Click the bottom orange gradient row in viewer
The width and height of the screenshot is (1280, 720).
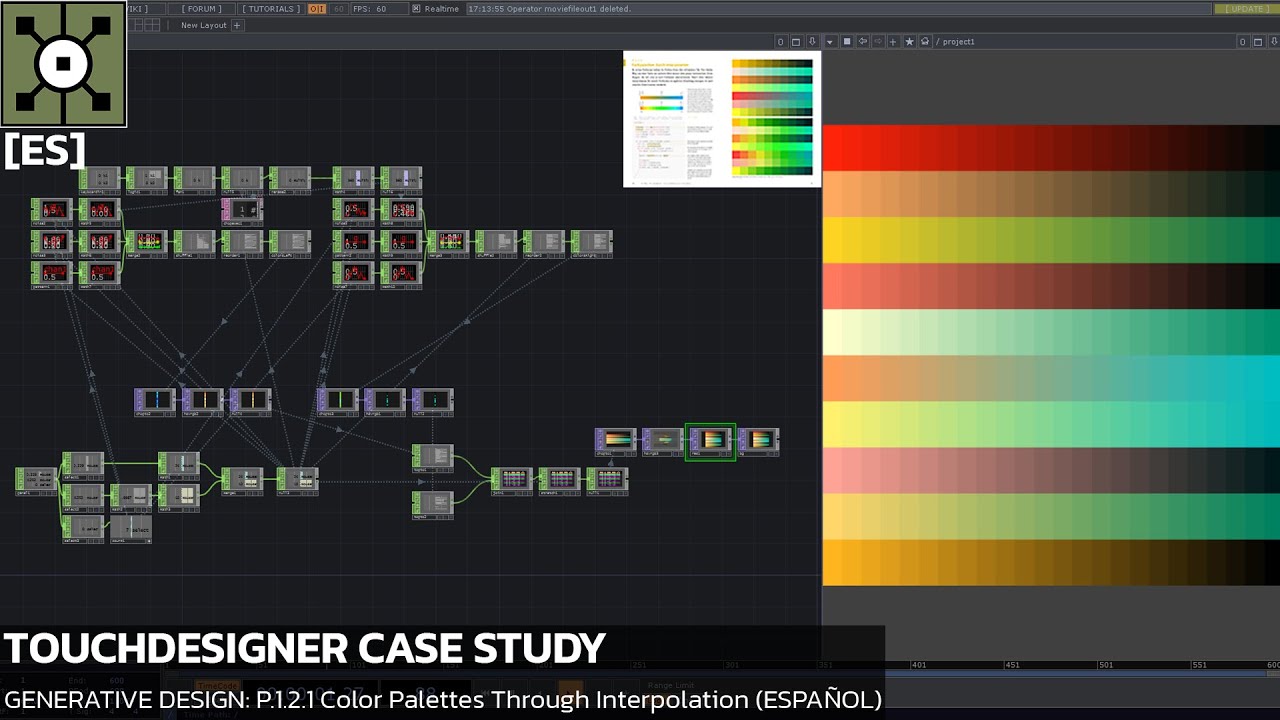pos(1051,562)
